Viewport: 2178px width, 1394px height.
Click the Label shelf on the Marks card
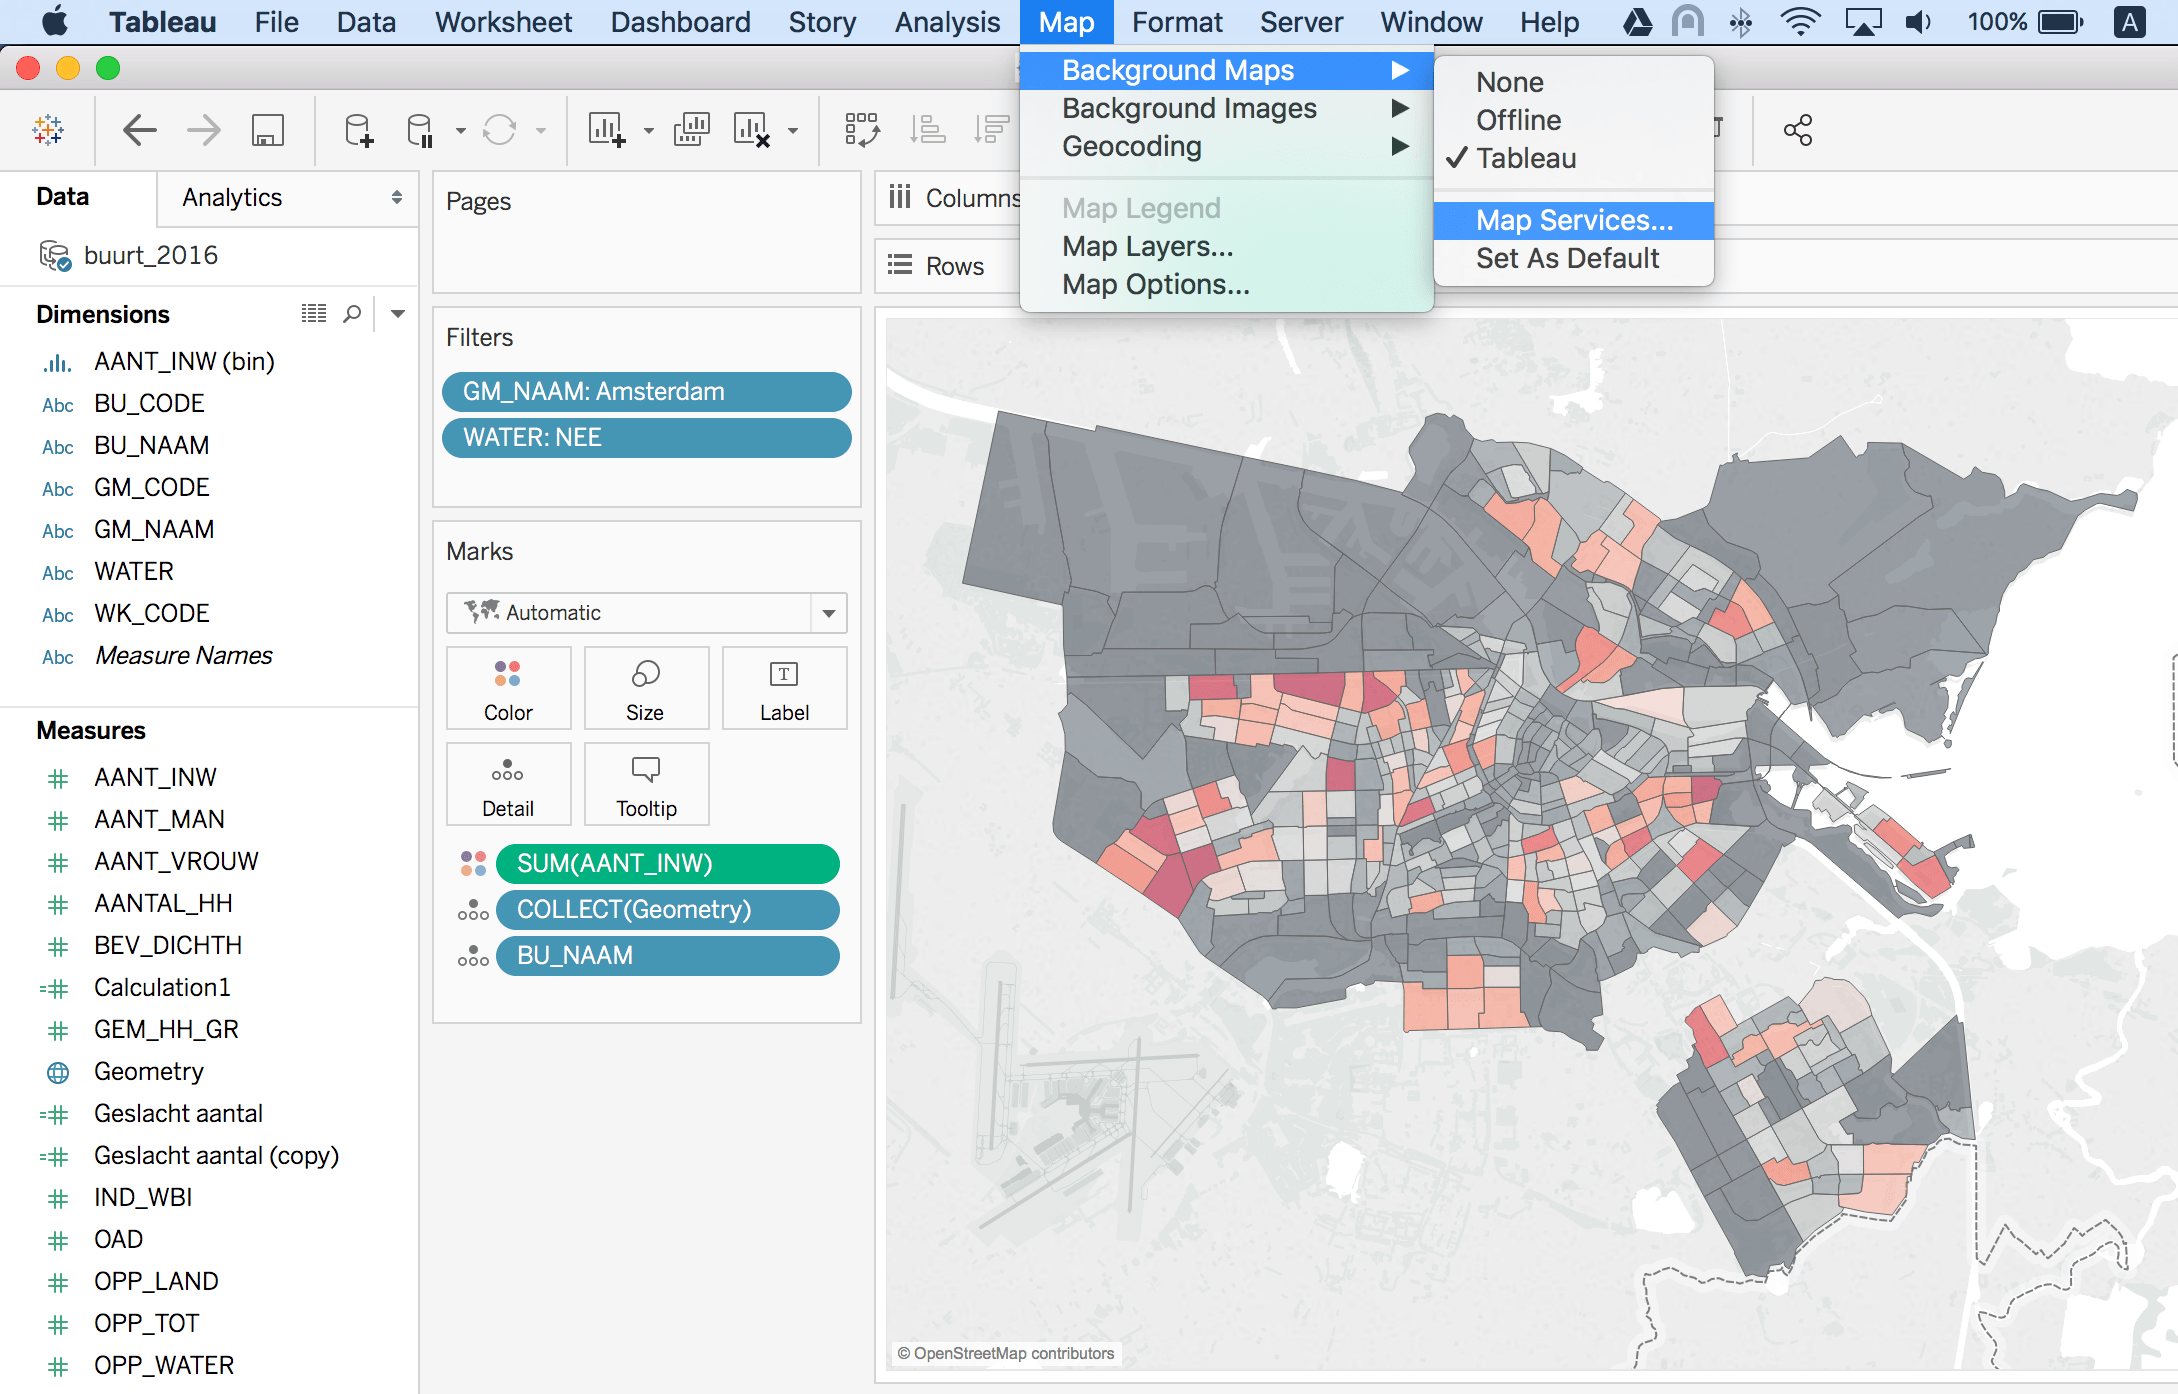(x=784, y=688)
